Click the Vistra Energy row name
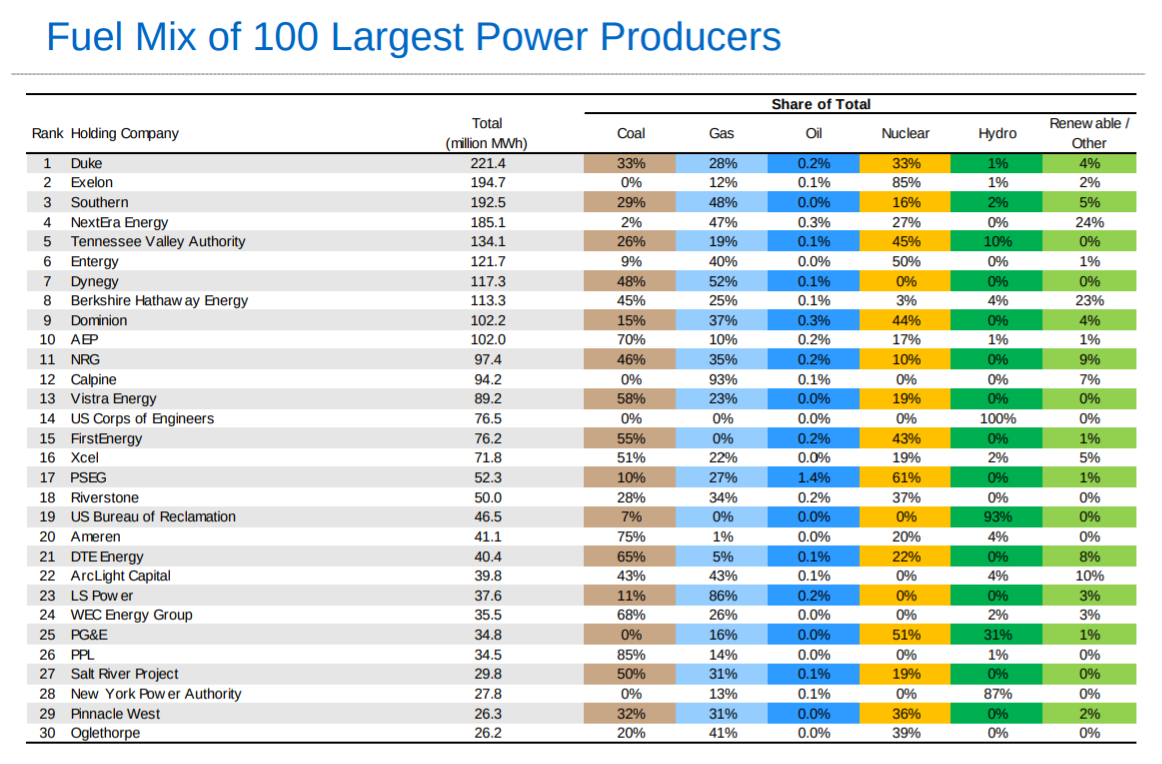The height and width of the screenshot is (764, 1162). (113, 399)
